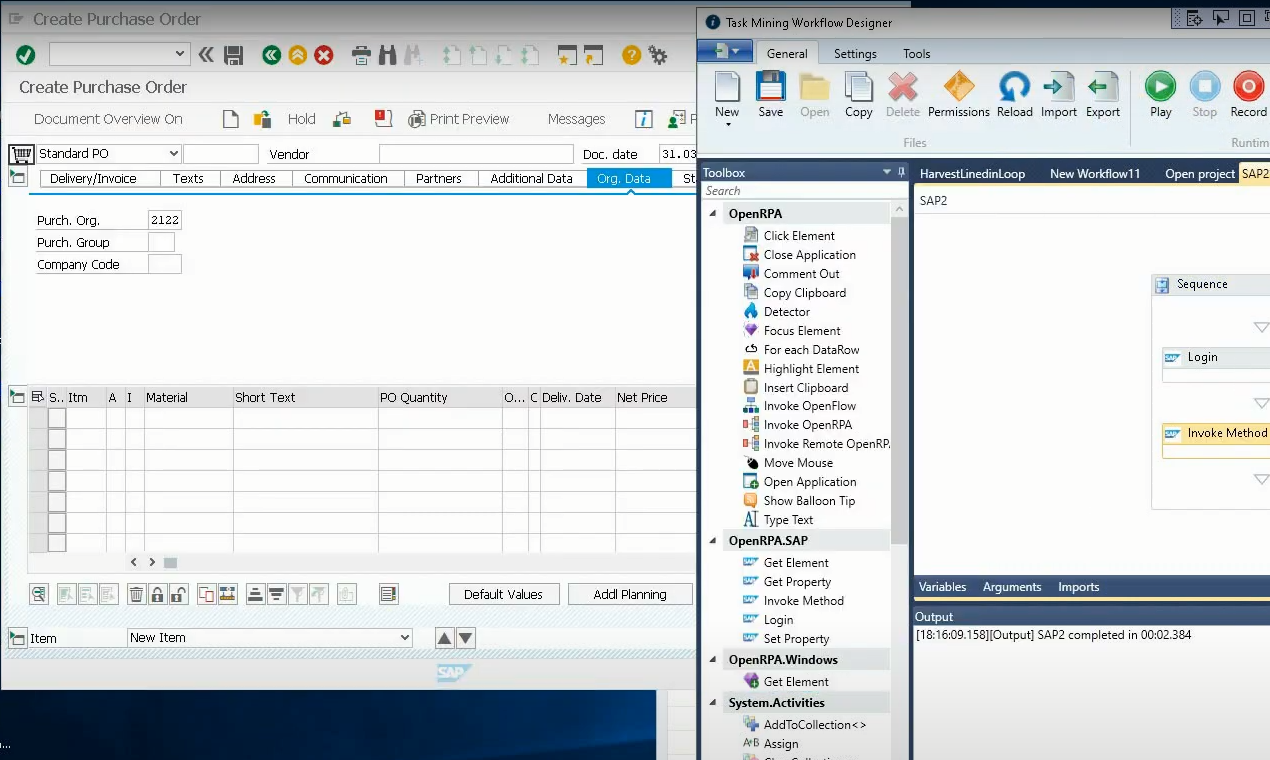Click the yellow Exit up-arrow icon

tap(297, 55)
